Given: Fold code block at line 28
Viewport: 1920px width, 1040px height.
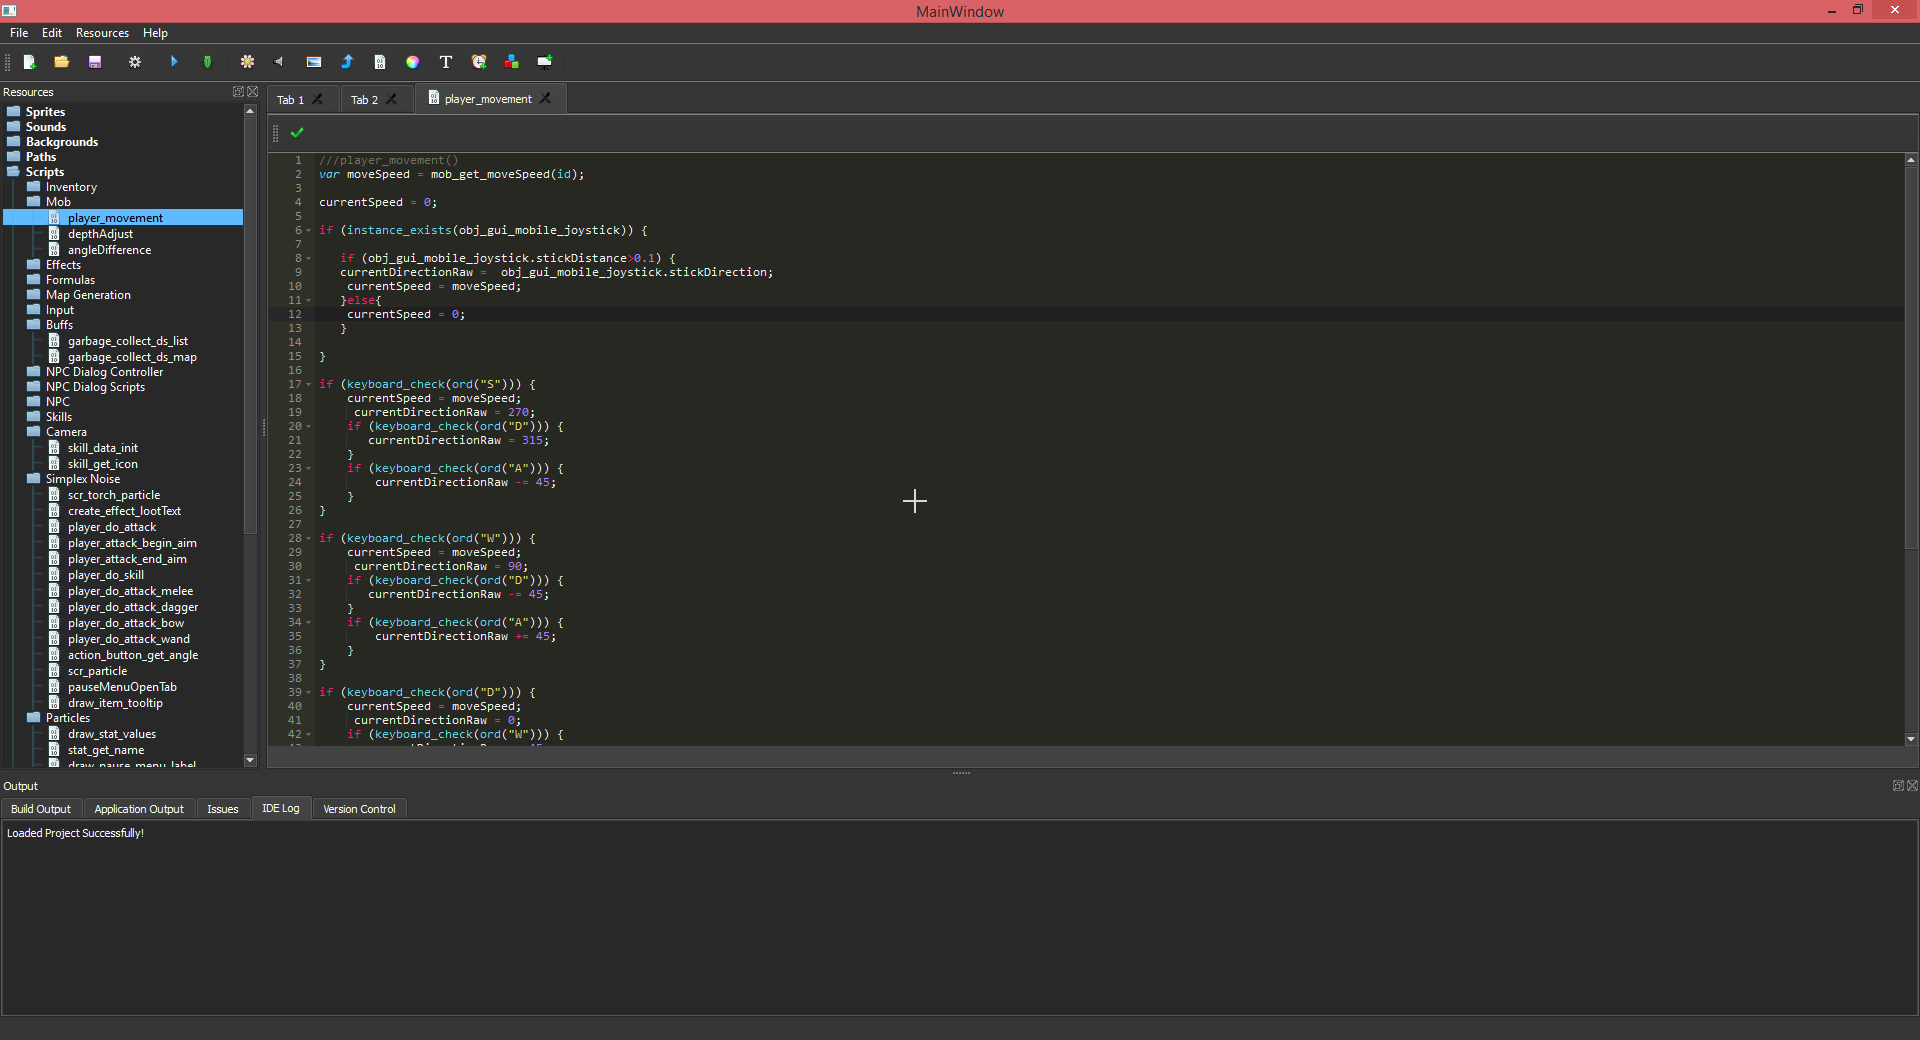Looking at the screenshot, I should tap(309, 539).
